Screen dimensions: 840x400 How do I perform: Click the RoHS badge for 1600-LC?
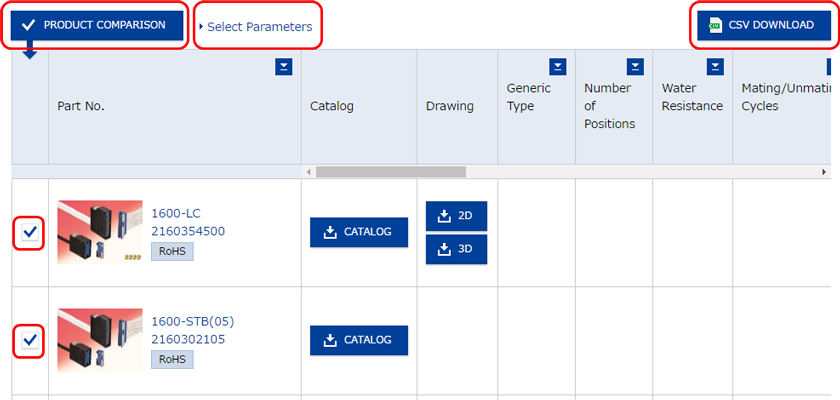coord(172,251)
